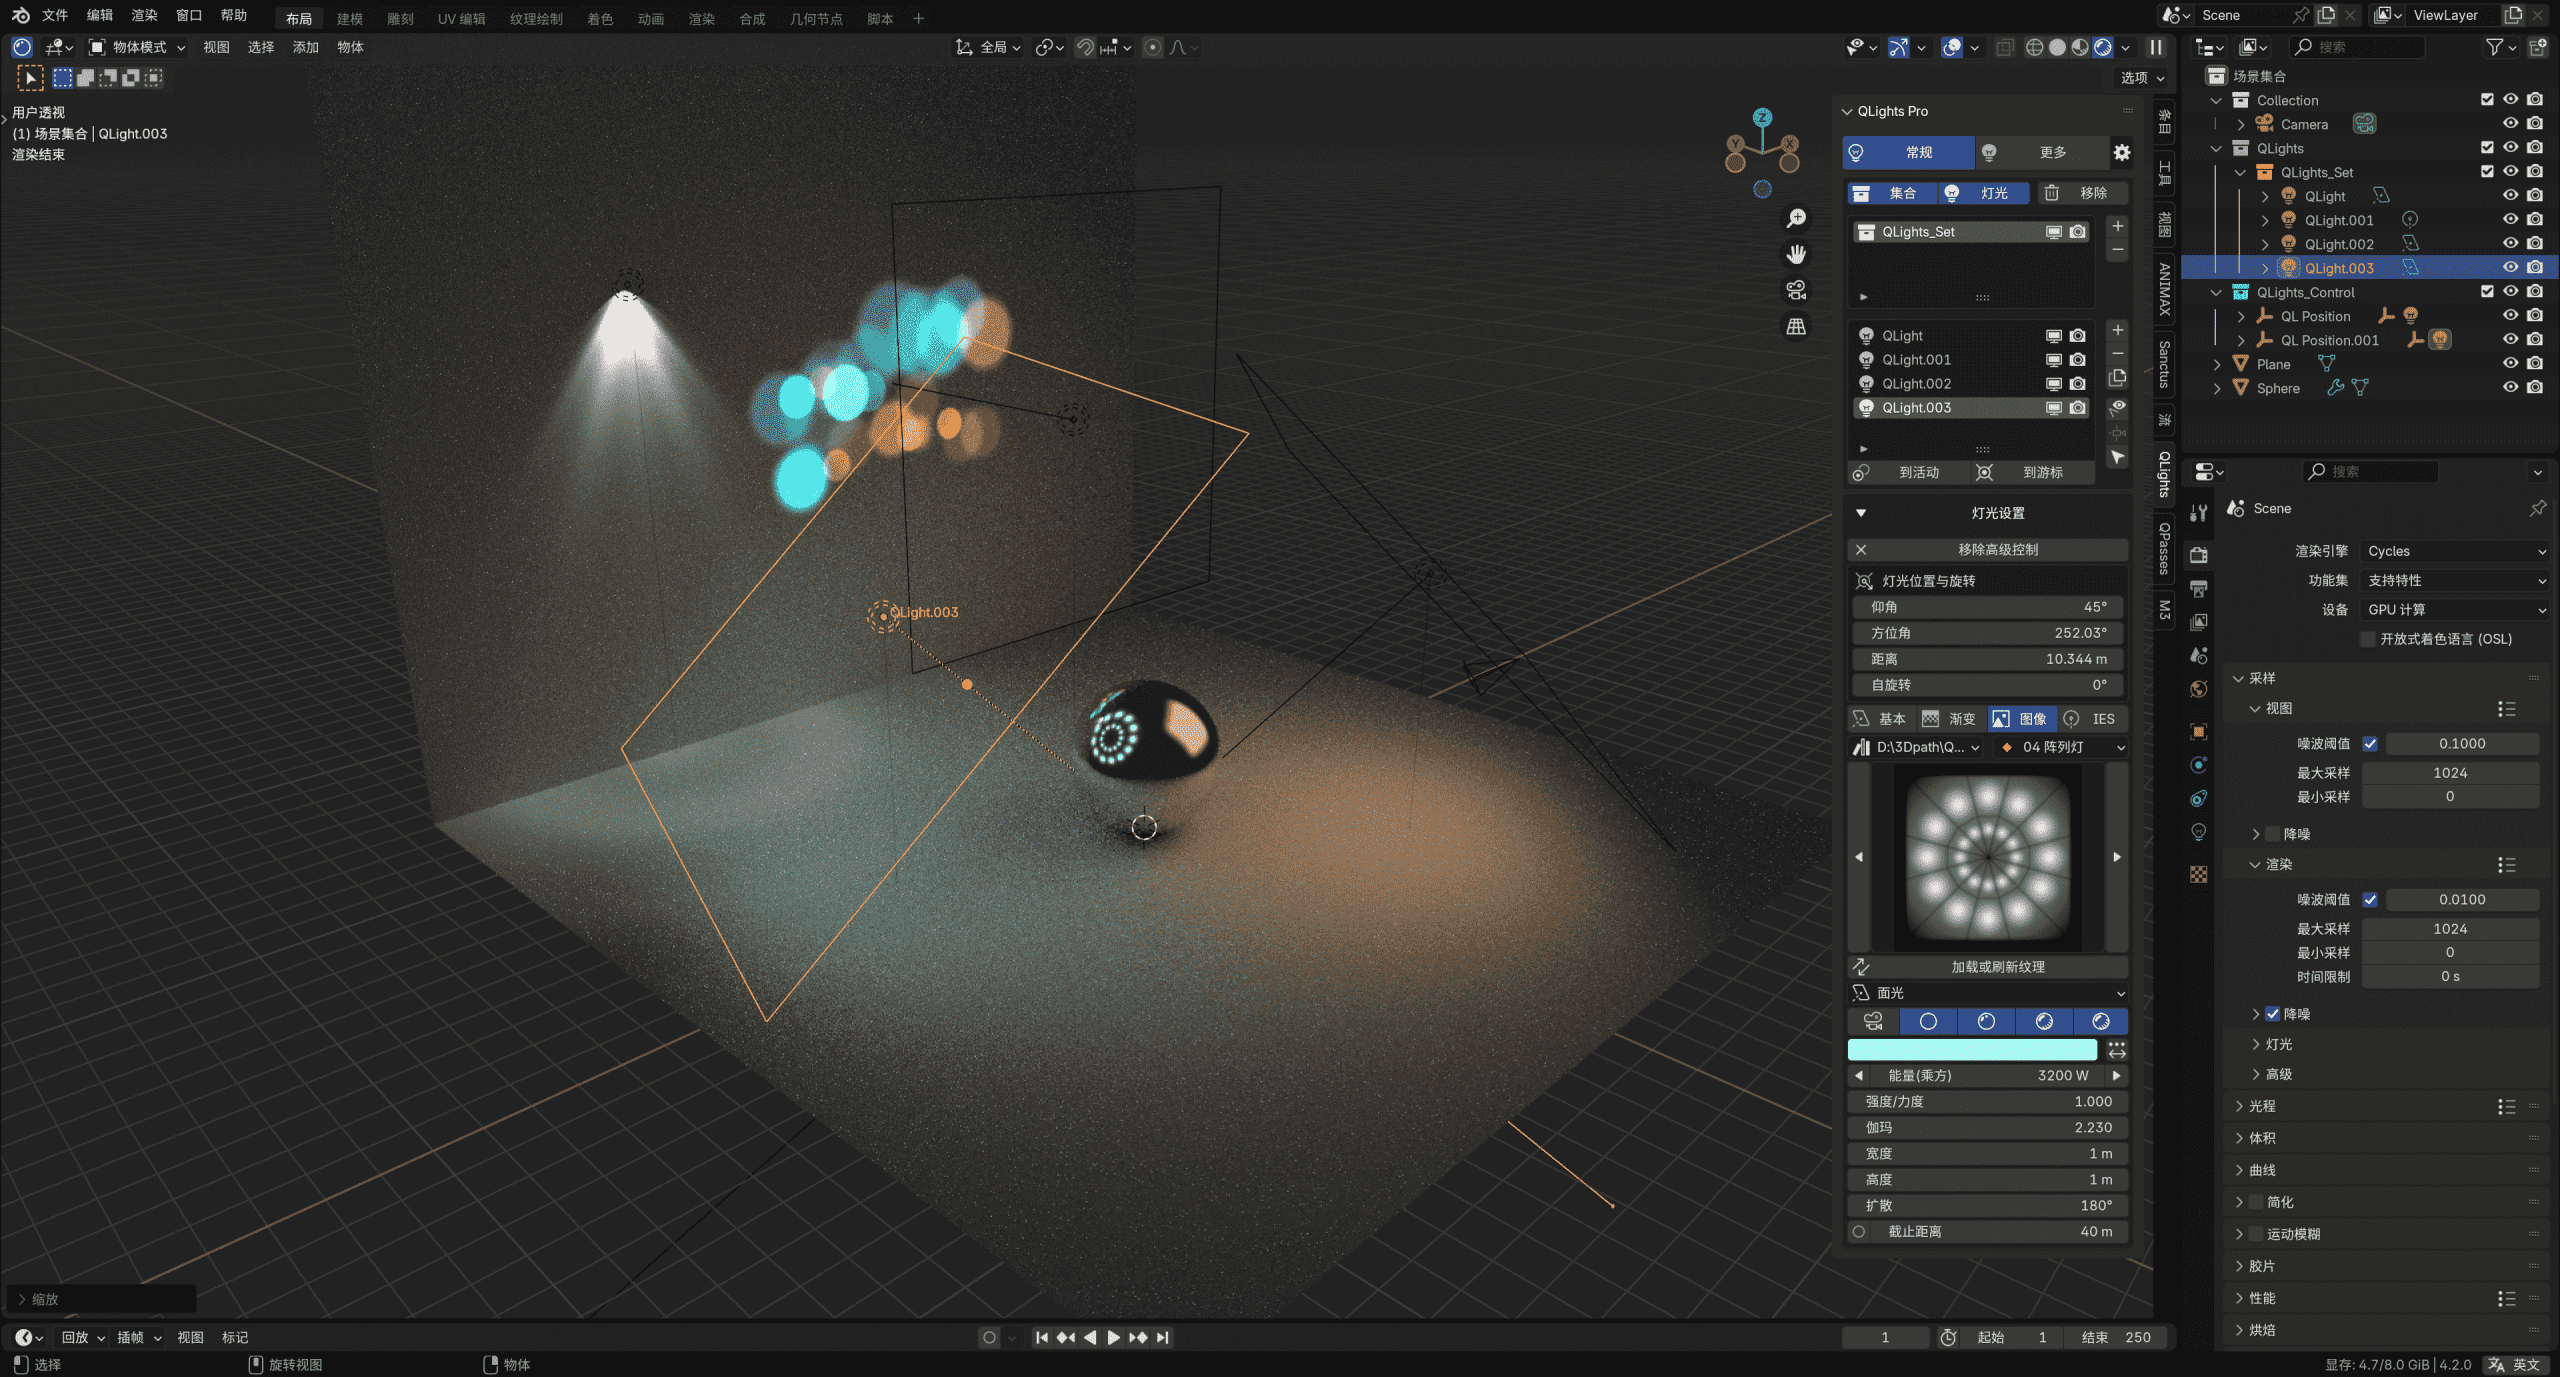This screenshot has height=1377, width=2560.
Task: Click 'to active' button
Action: pos(1907,472)
